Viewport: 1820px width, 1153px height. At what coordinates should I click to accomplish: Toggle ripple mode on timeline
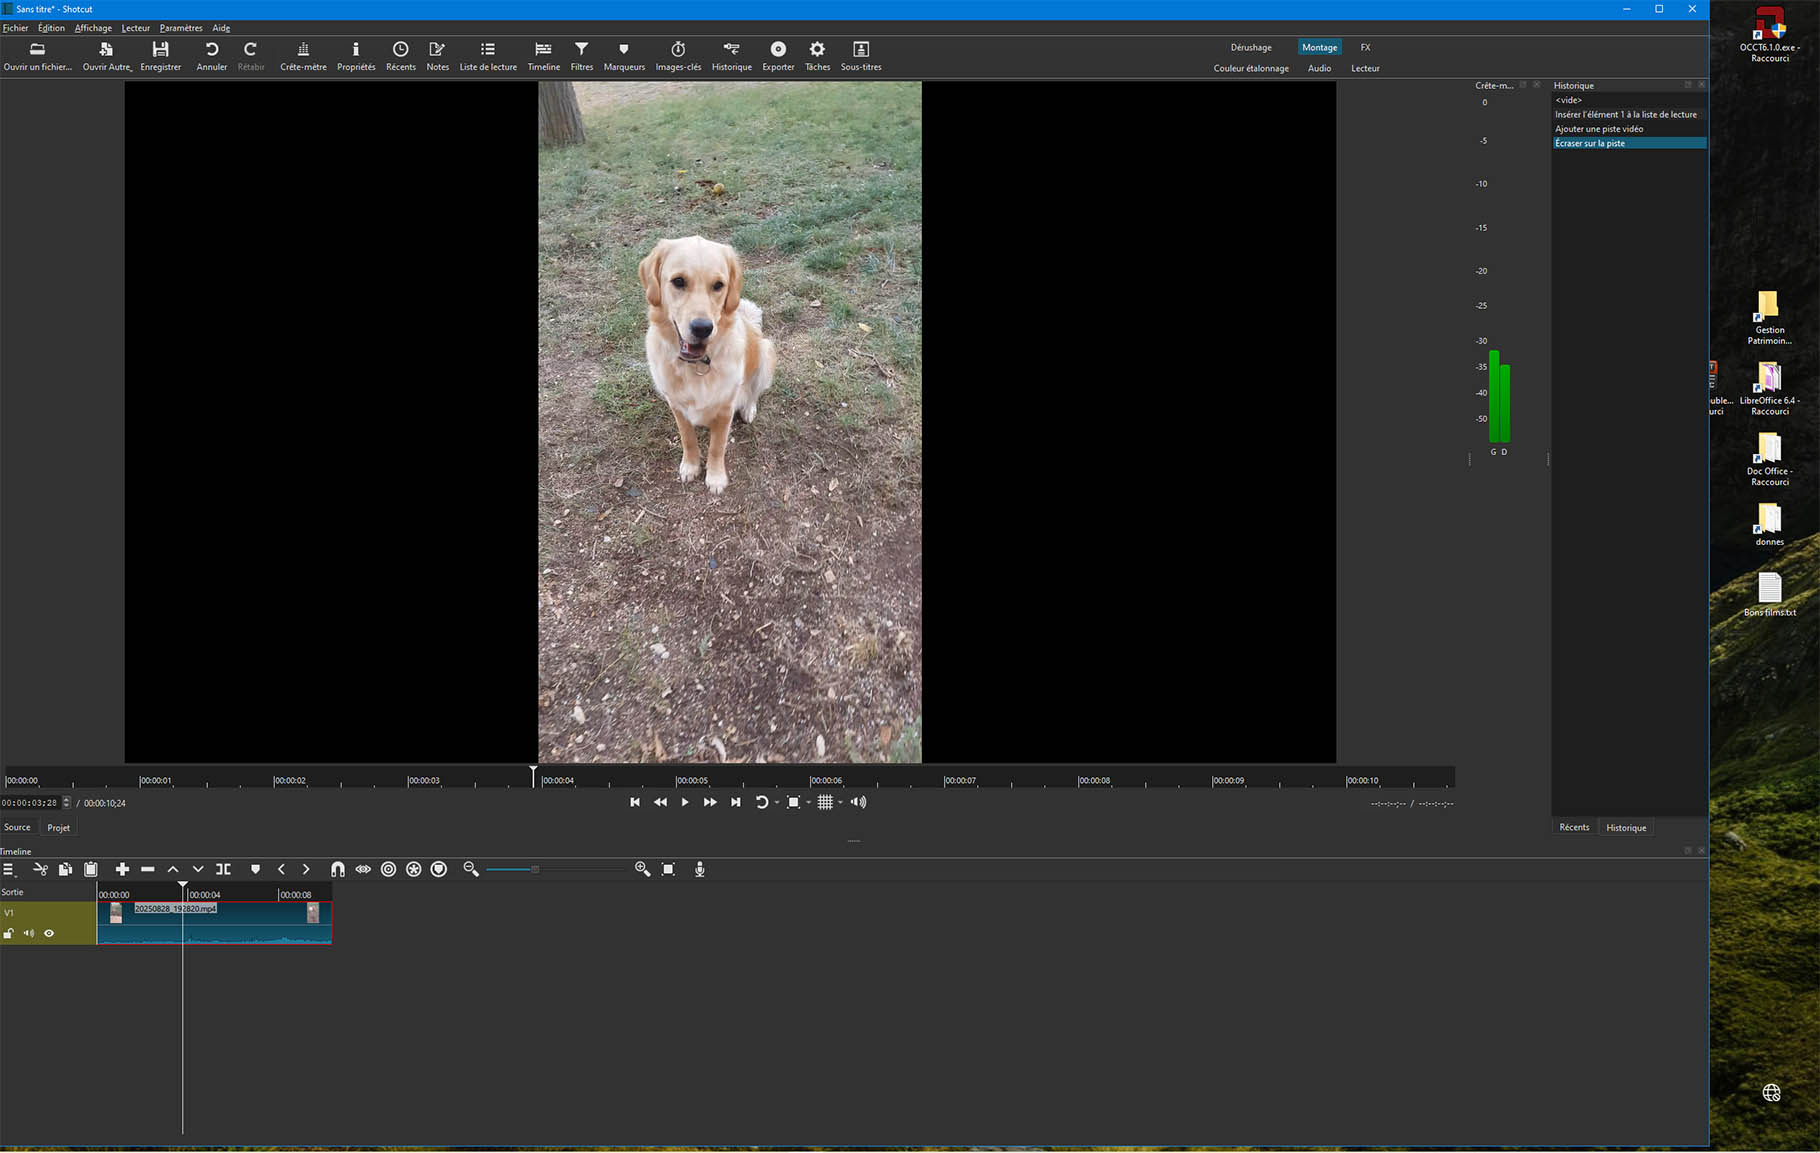[388, 869]
